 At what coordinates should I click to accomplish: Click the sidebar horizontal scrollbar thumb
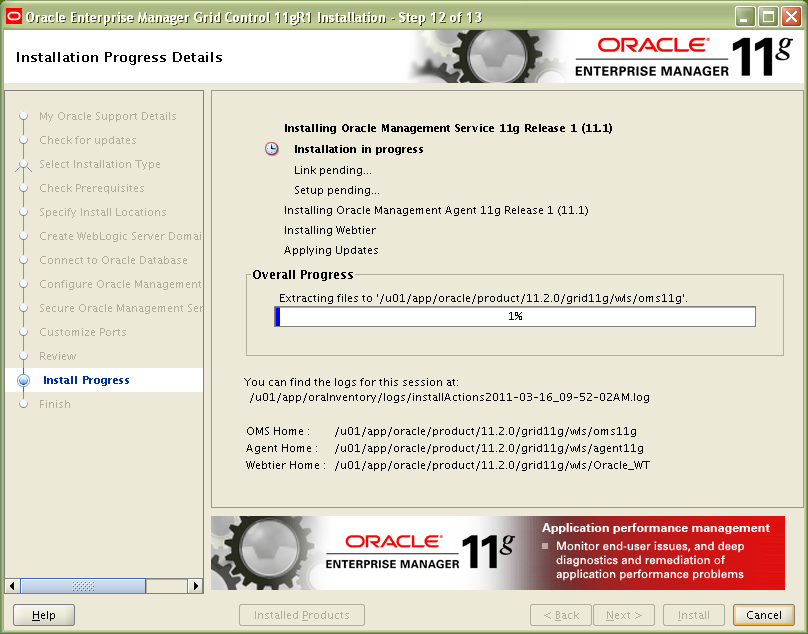[x=83, y=586]
